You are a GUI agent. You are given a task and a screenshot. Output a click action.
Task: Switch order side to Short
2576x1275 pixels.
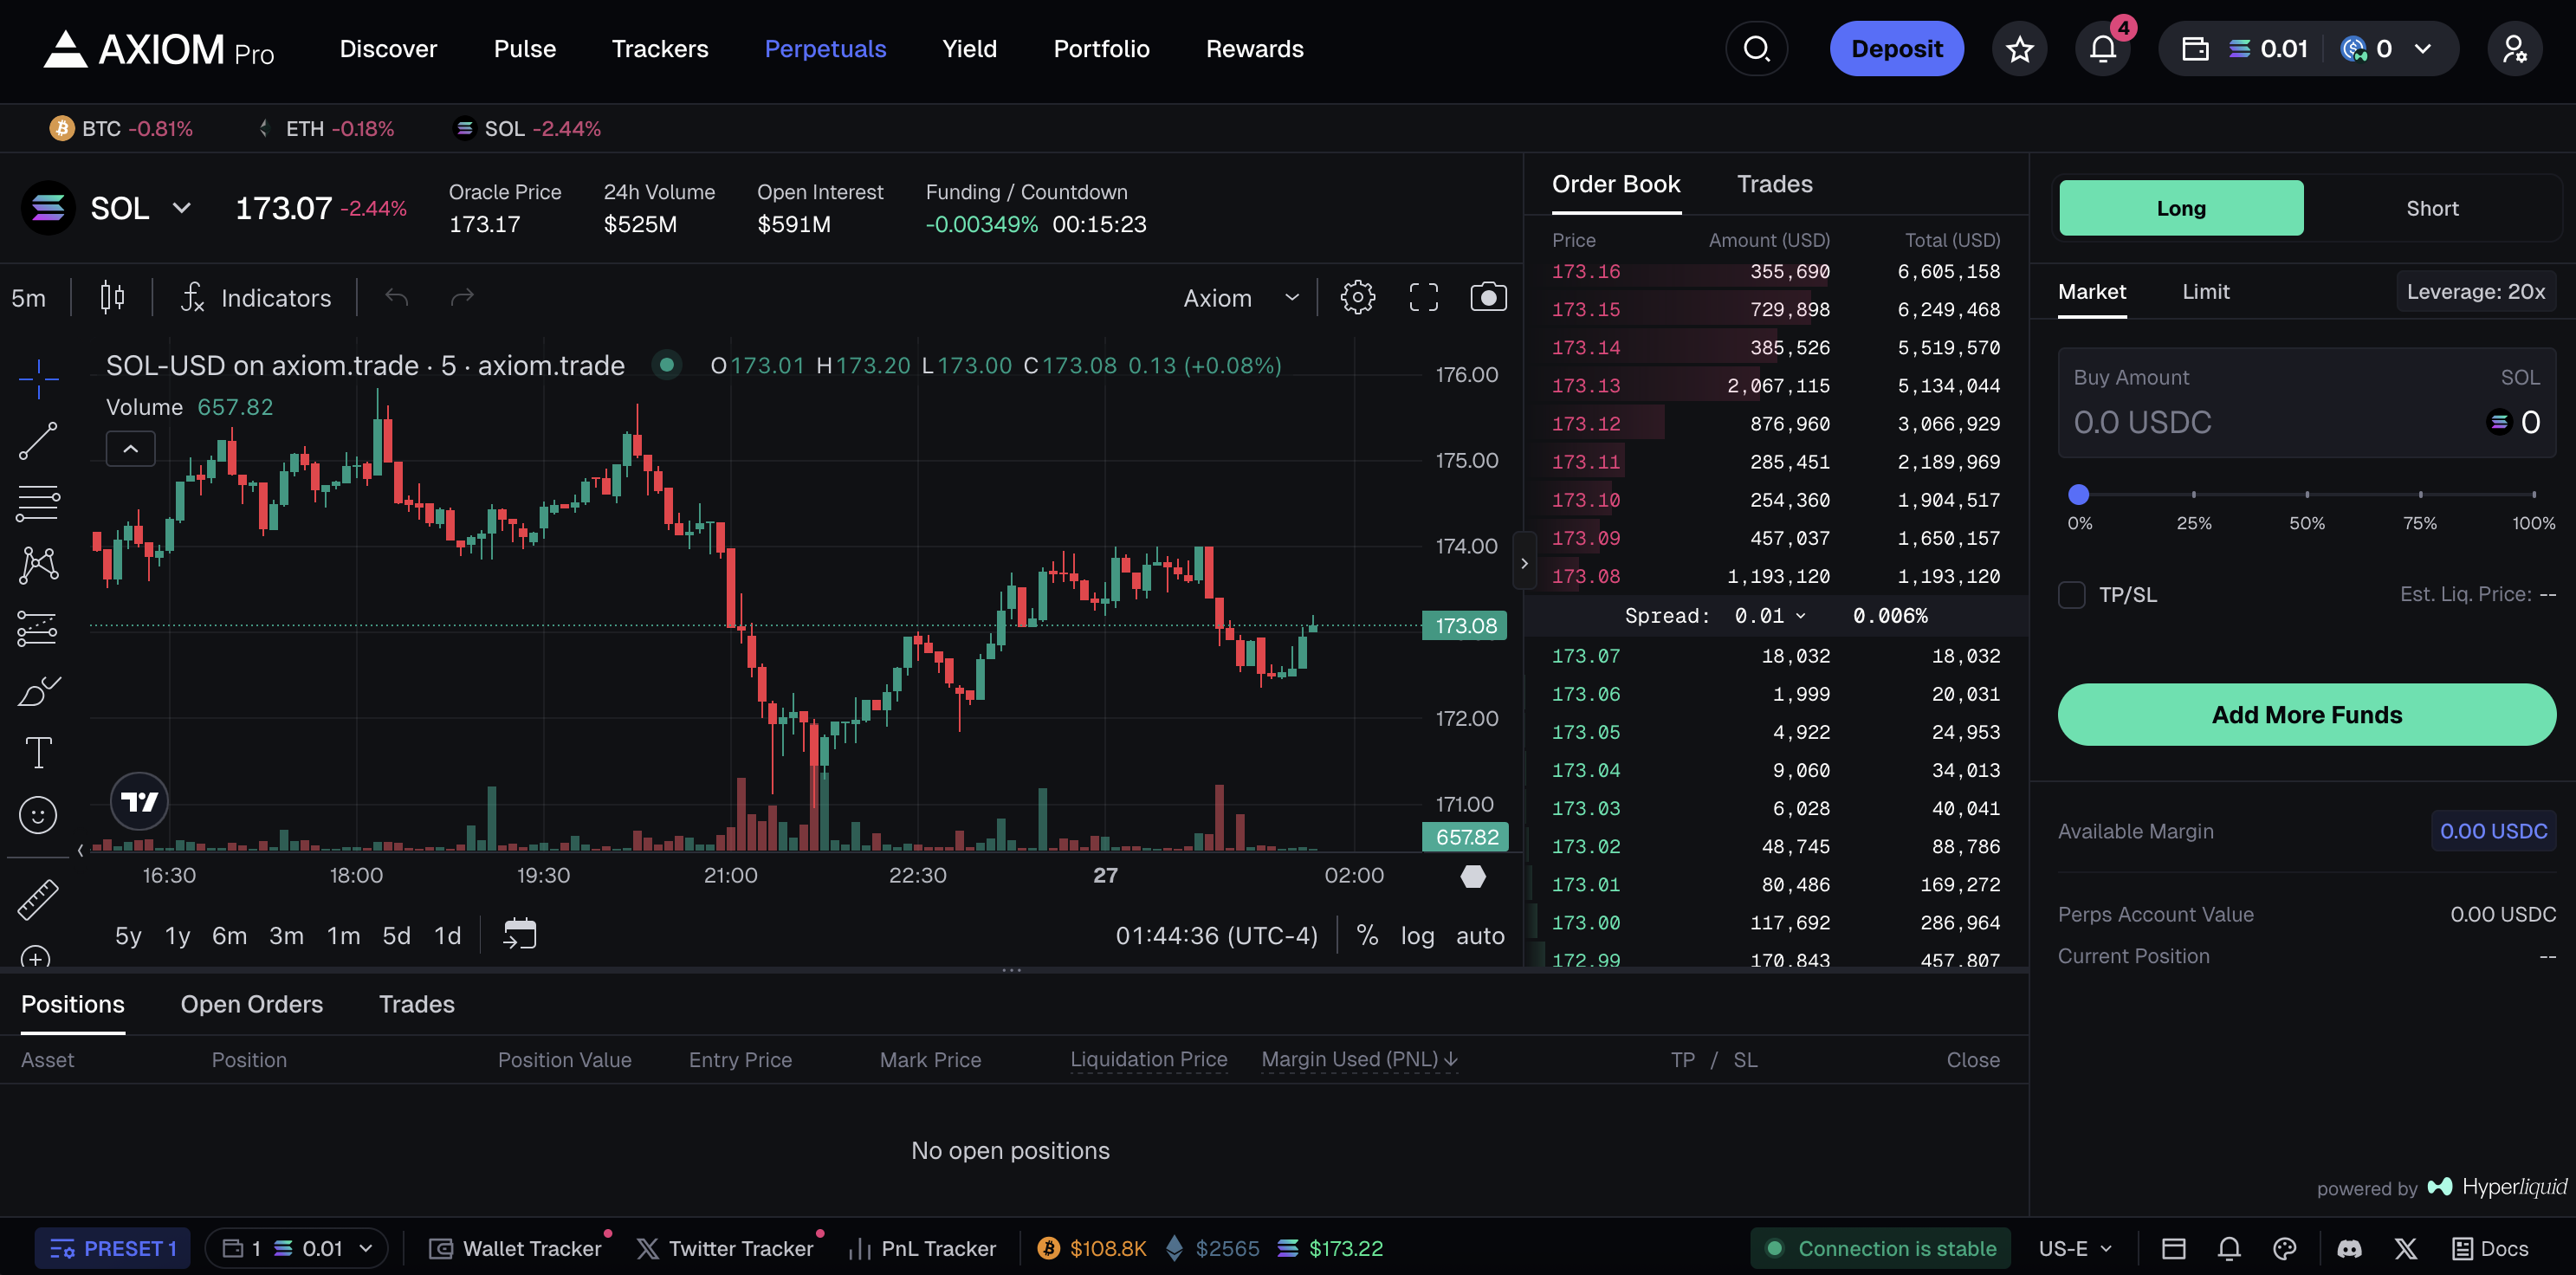pyautogui.click(x=2431, y=208)
